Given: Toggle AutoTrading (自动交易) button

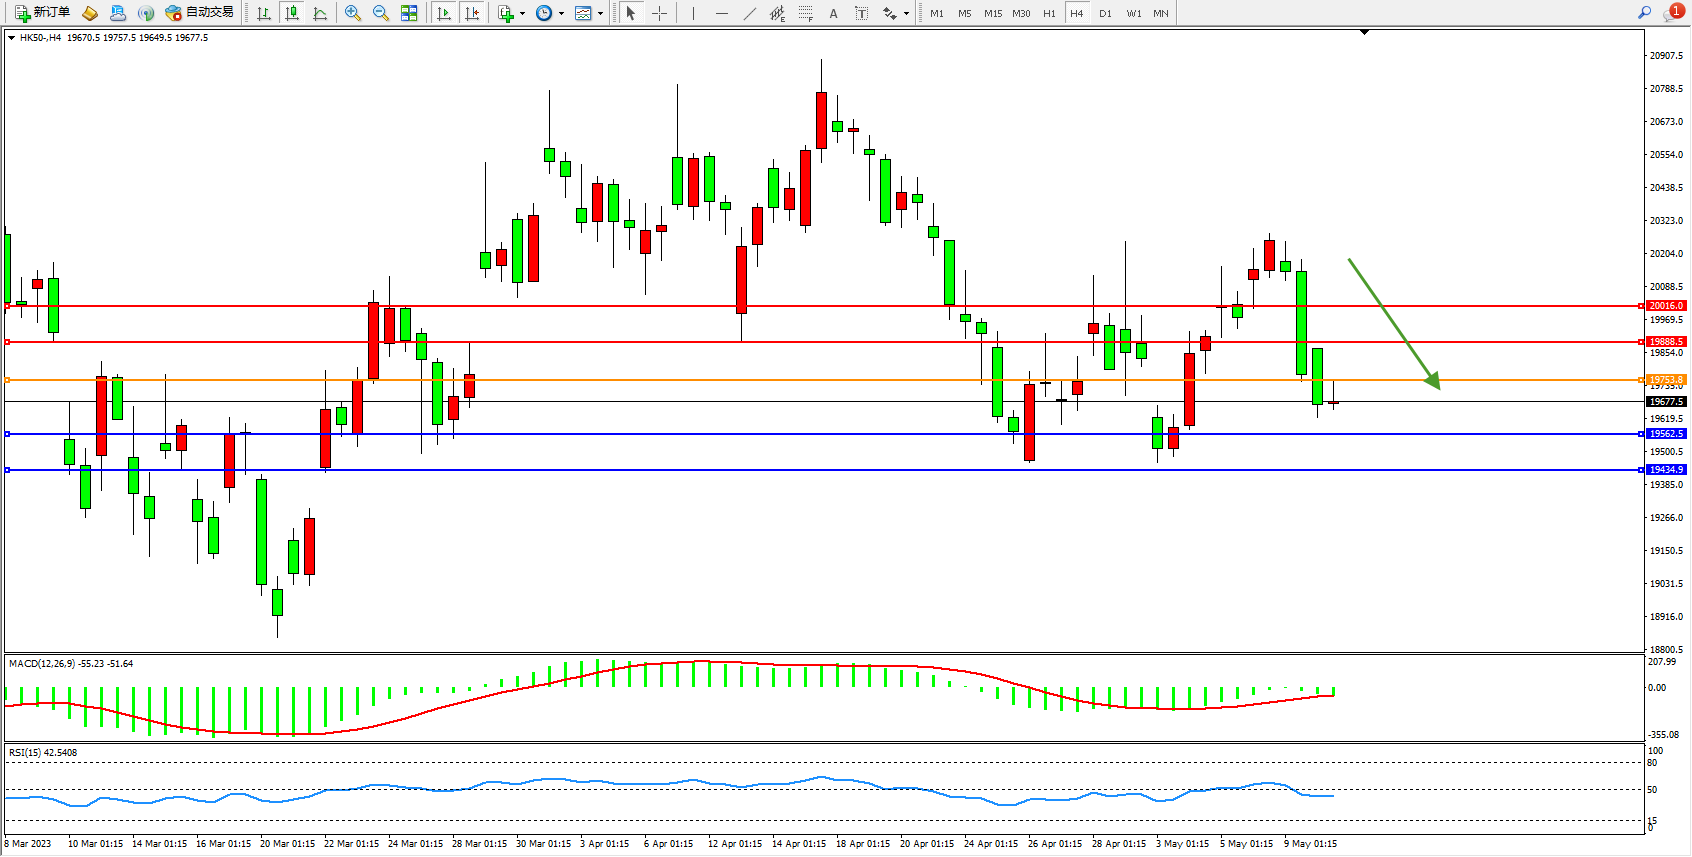Looking at the screenshot, I should click(199, 13).
